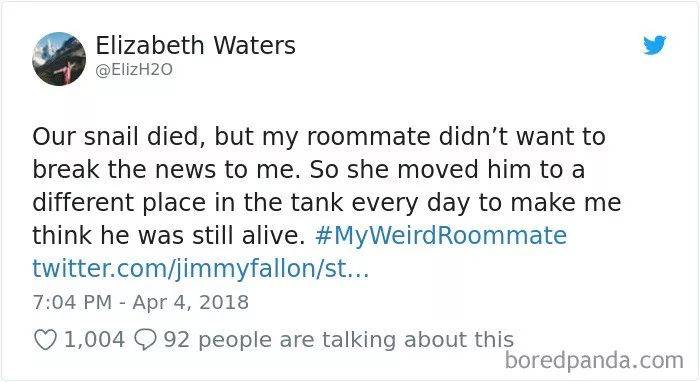Click the reply speech bubble icon
This screenshot has height=382, width=700.
pyautogui.click(x=145, y=340)
